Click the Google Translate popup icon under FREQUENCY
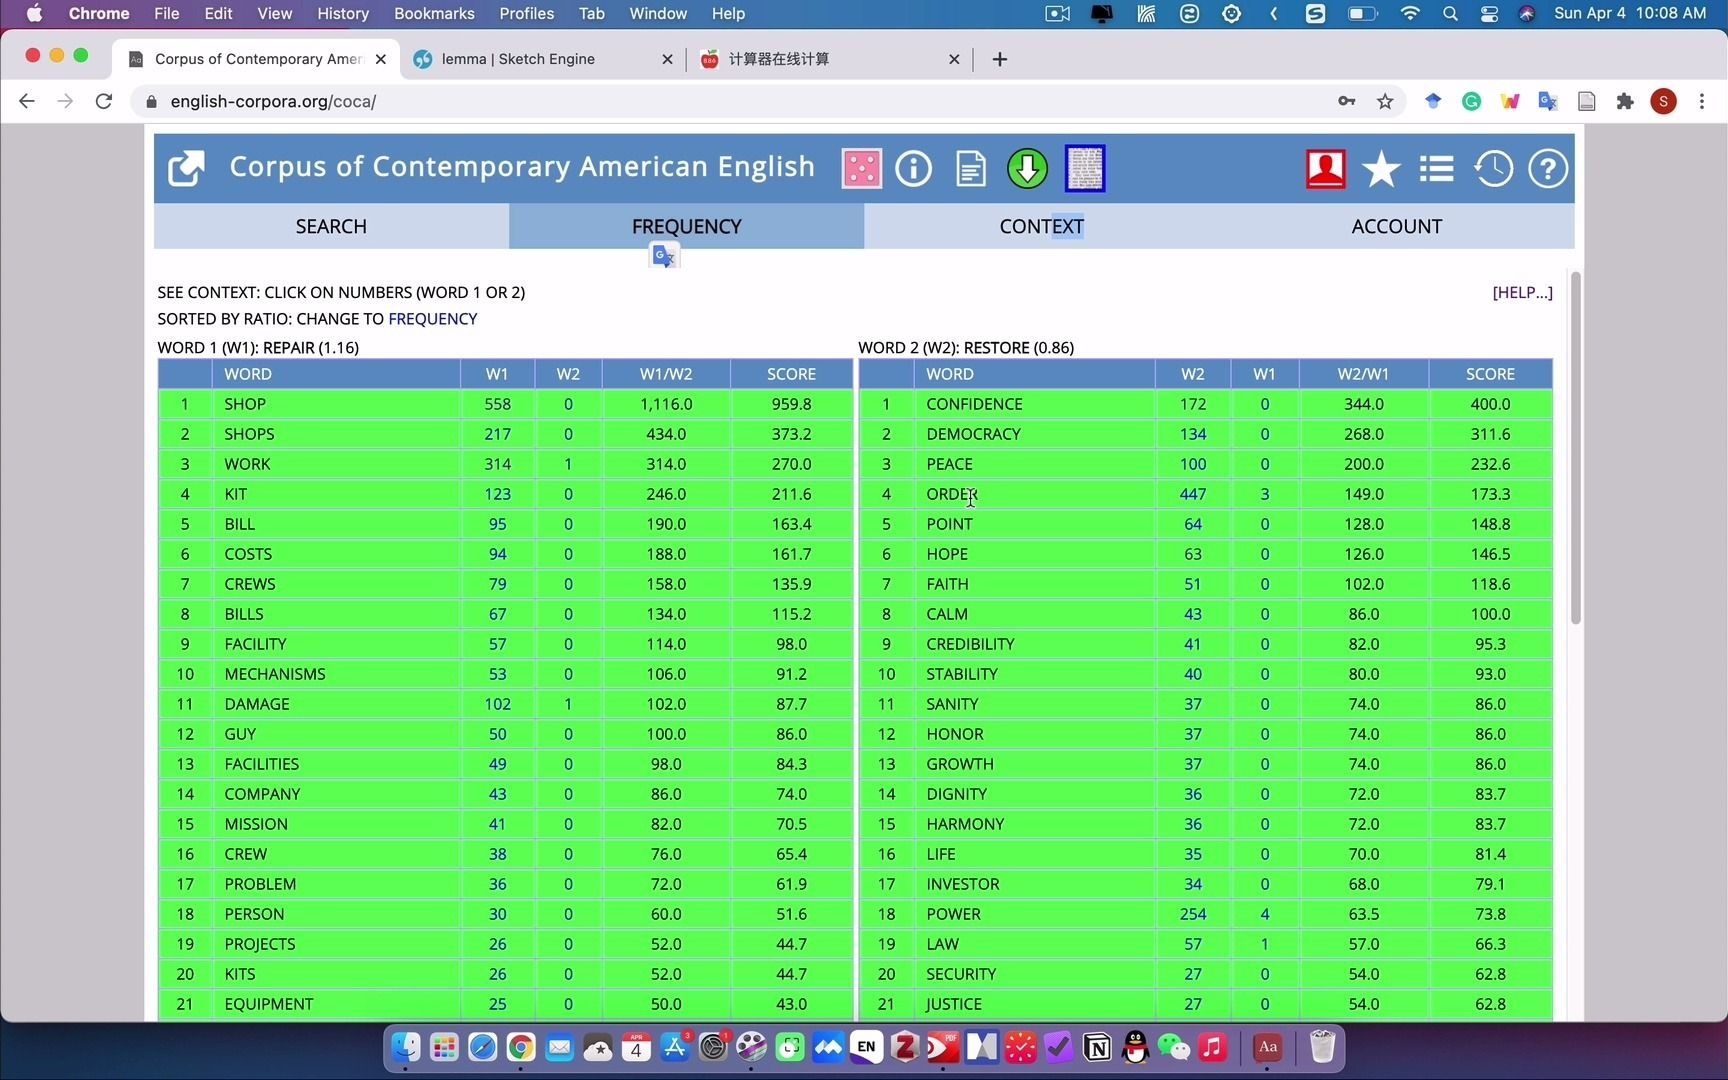Image resolution: width=1728 pixels, height=1080 pixels. pos(664,257)
